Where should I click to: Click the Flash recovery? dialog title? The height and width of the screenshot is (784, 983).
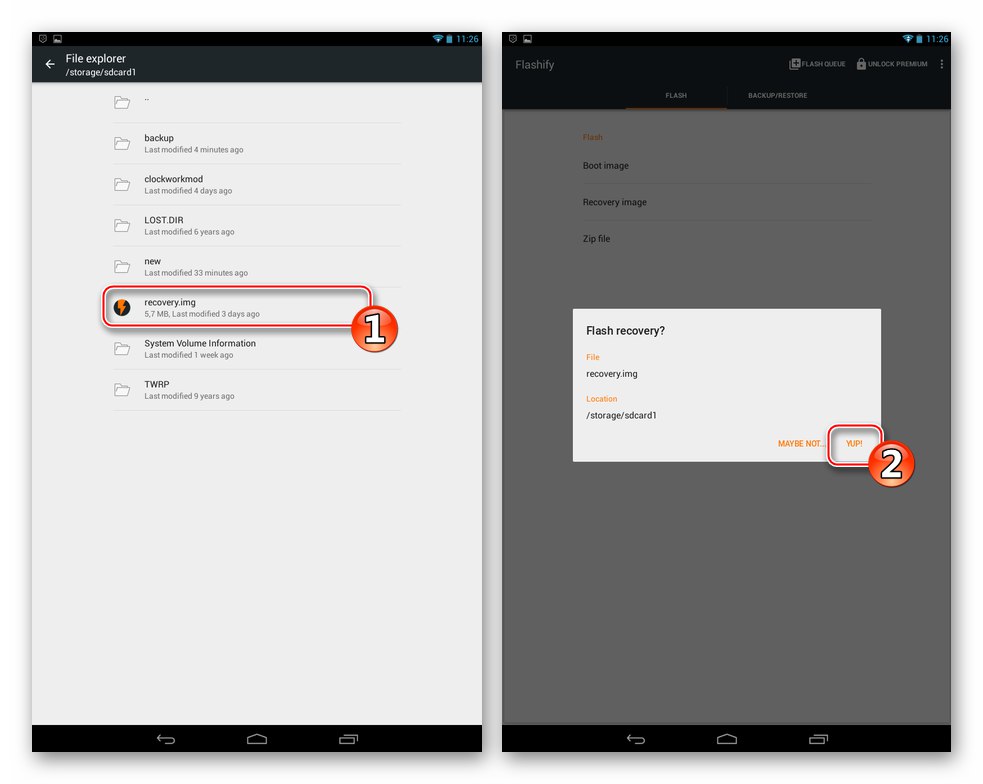pos(625,330)
